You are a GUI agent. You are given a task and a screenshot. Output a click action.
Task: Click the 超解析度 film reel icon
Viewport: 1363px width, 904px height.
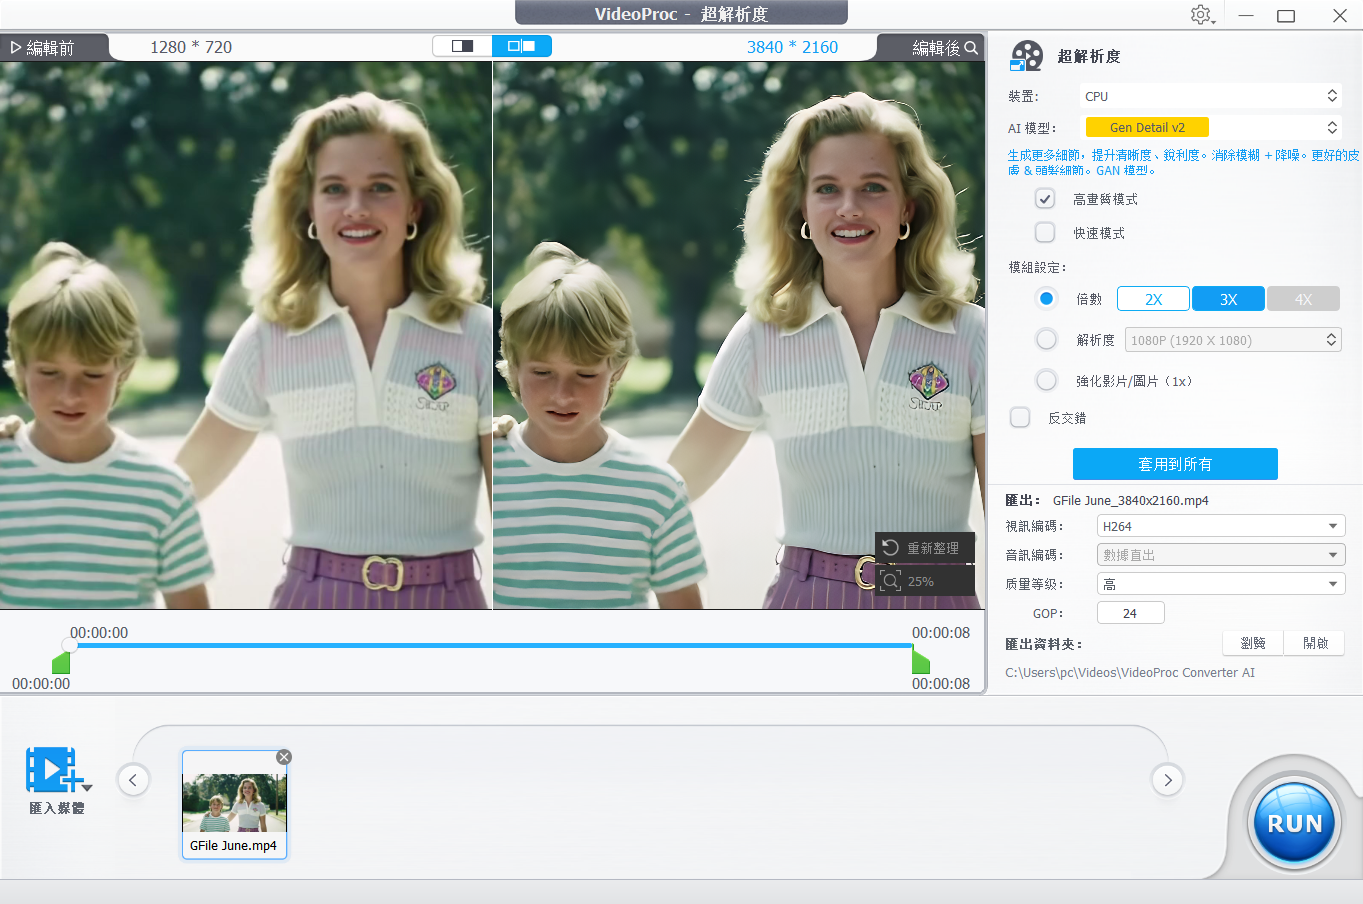pos(1026,56)
